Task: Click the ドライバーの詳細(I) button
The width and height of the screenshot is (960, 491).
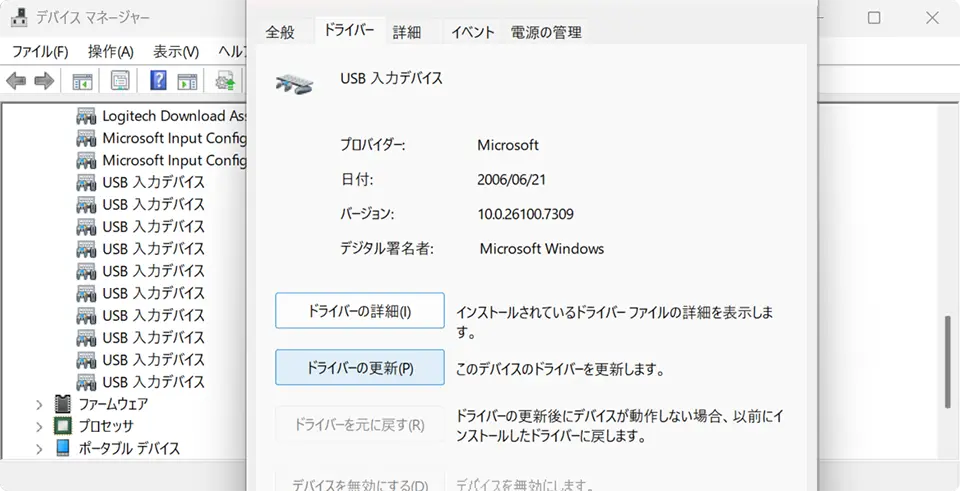Action: tap(359, 311)
